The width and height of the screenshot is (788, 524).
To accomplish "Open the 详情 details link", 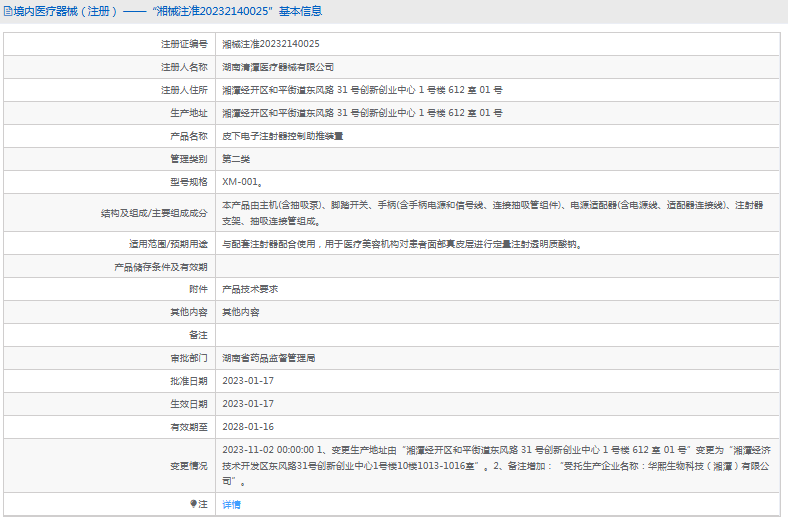I will coord(231,504).
